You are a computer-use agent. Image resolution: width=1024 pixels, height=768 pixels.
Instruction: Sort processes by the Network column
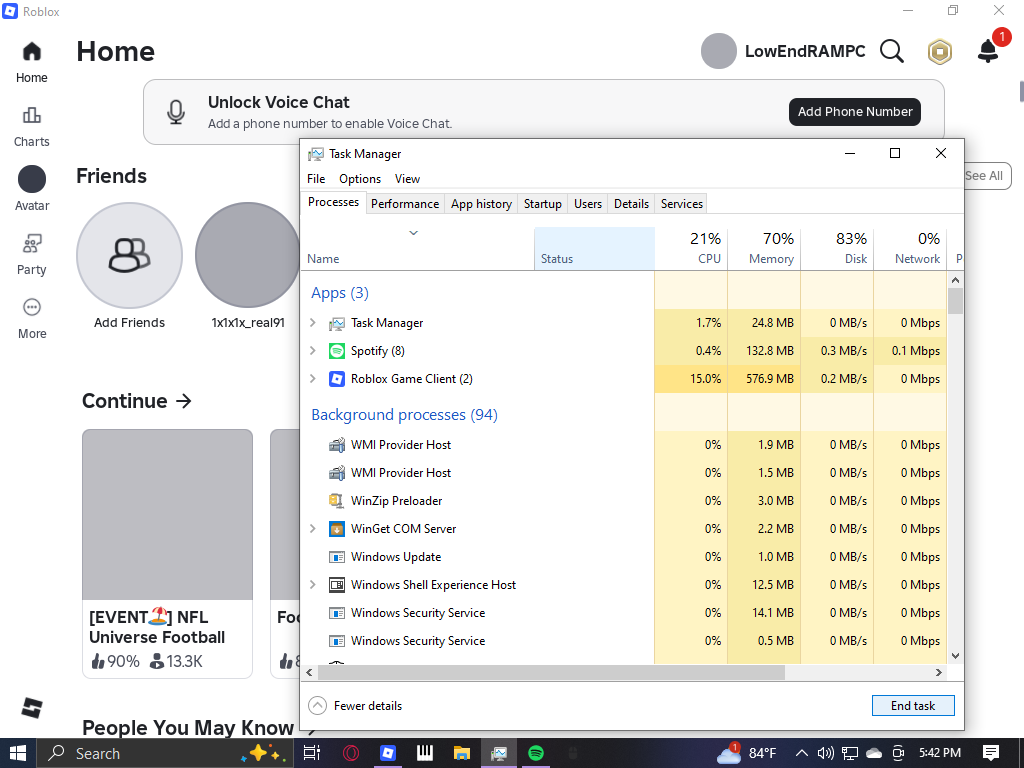click(x=910, y=248)
